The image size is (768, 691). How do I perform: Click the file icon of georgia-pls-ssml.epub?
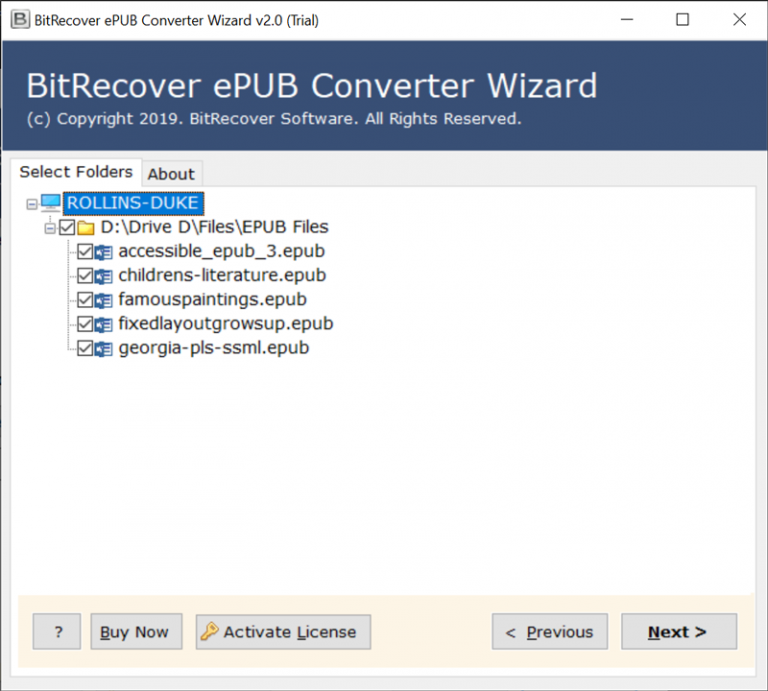pos(103,349)
